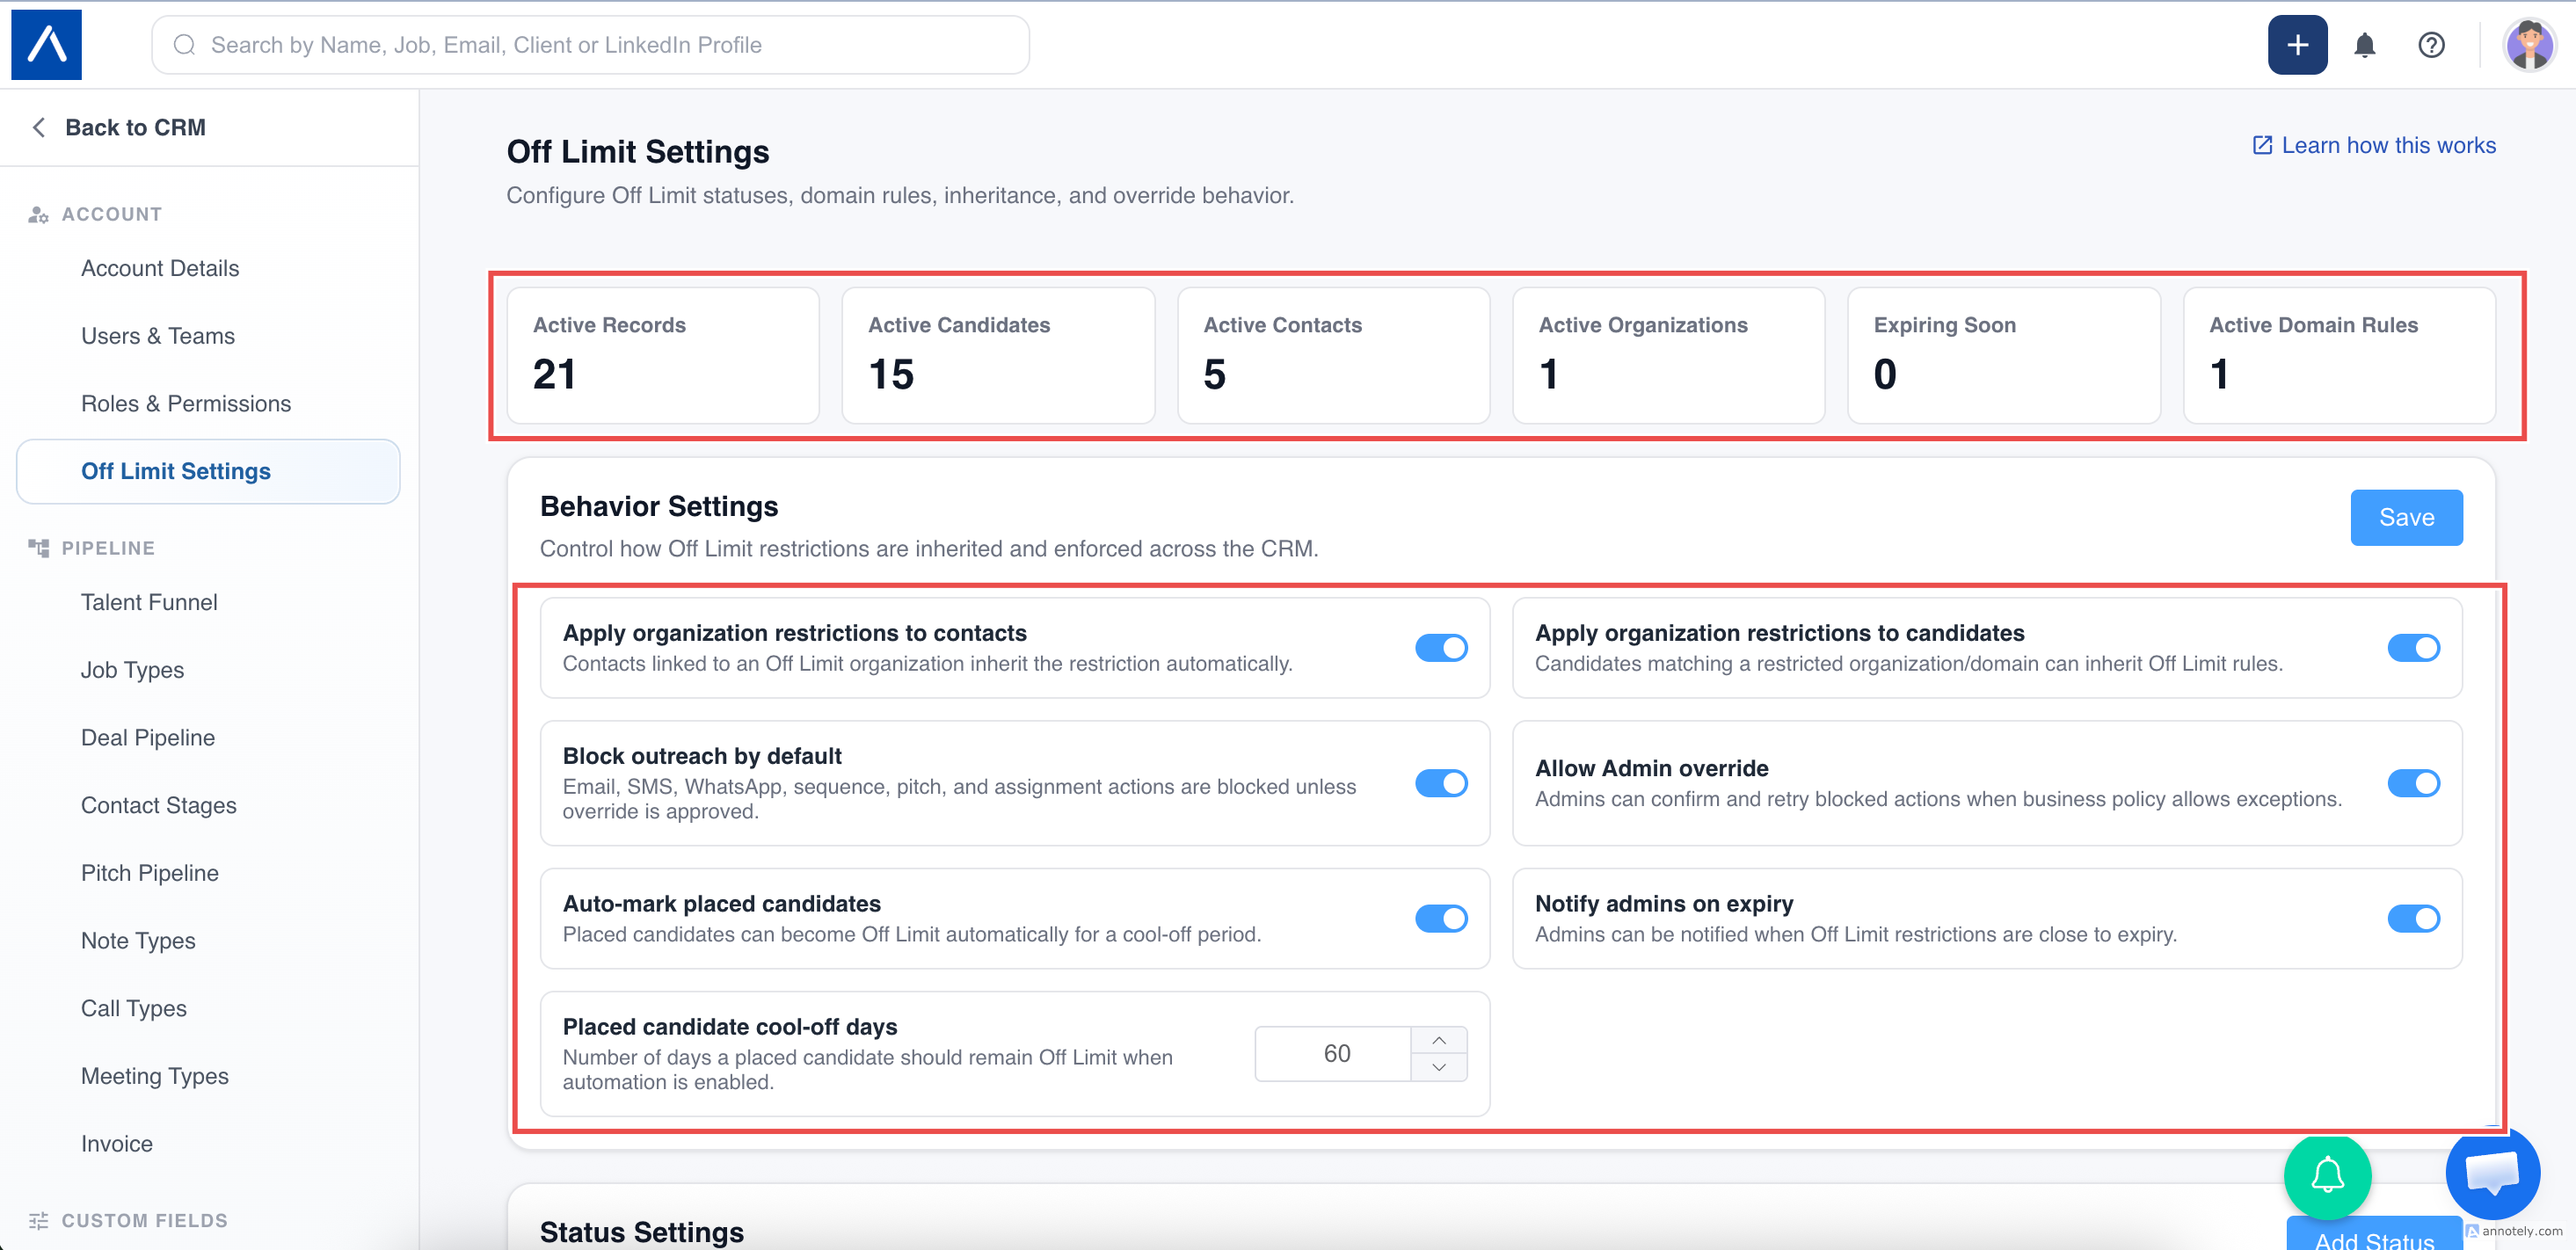Click the app logo in the top-left corner
The image size is (2576, 1250).
pyautogui.click(x=46, y=45)
